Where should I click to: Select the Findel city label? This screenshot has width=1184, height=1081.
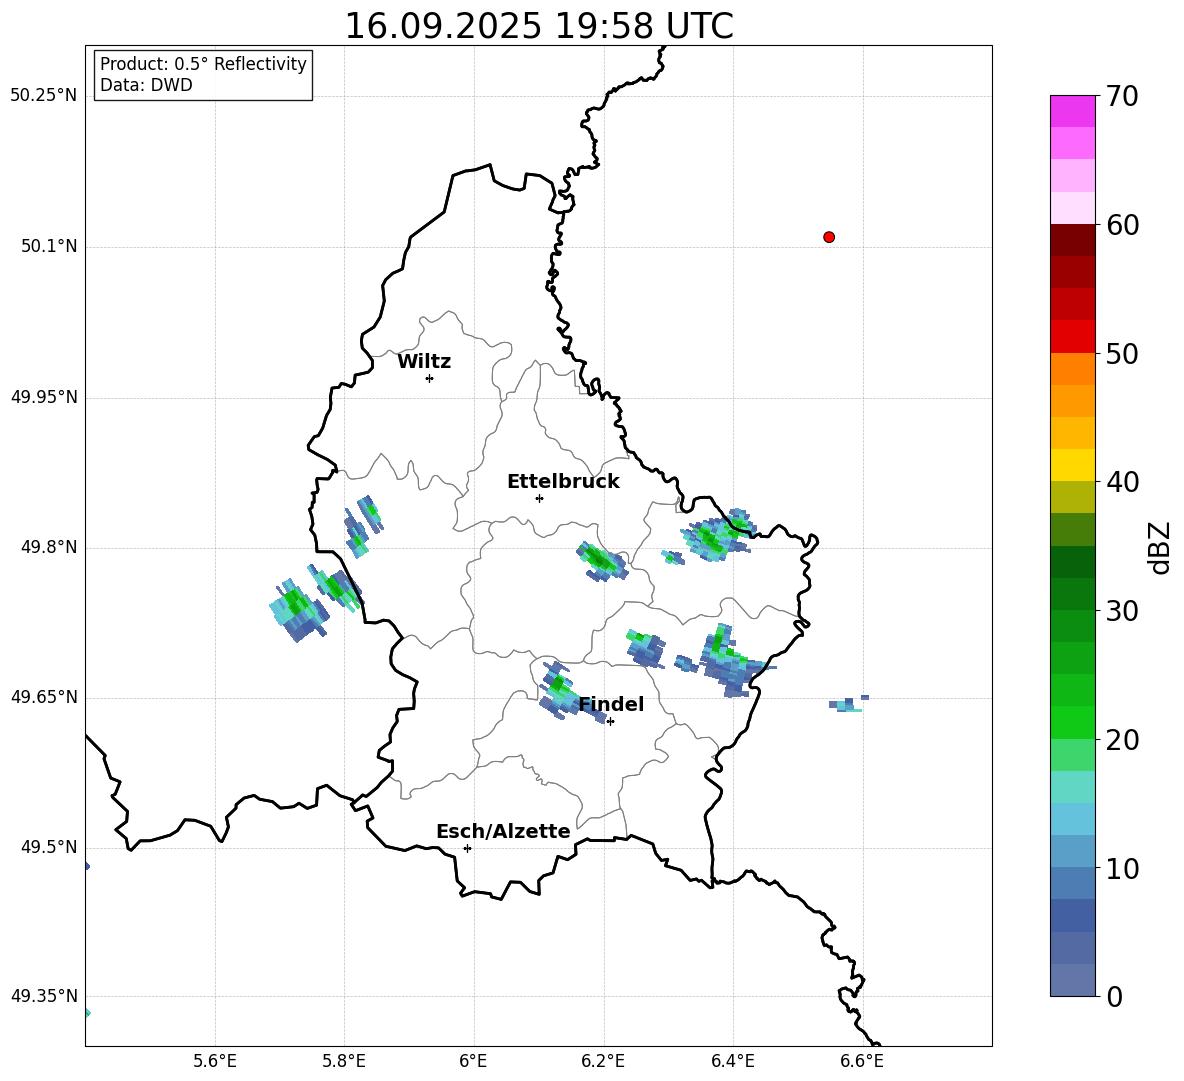(611, 704)
